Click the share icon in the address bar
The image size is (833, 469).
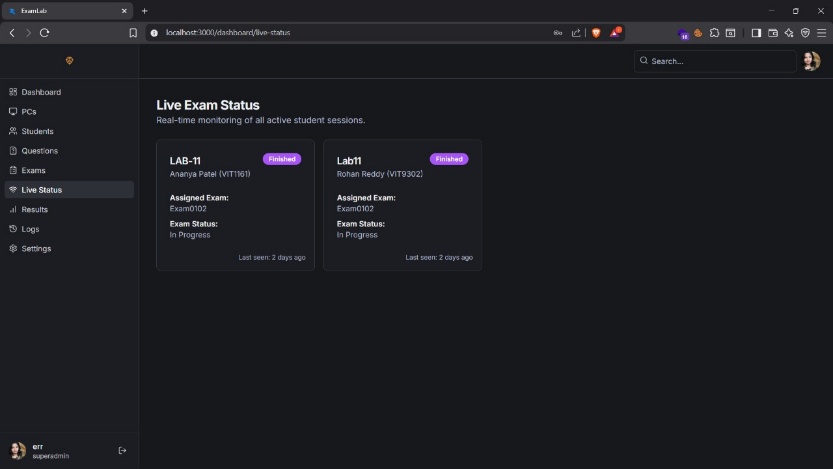[x=576, y=33]
